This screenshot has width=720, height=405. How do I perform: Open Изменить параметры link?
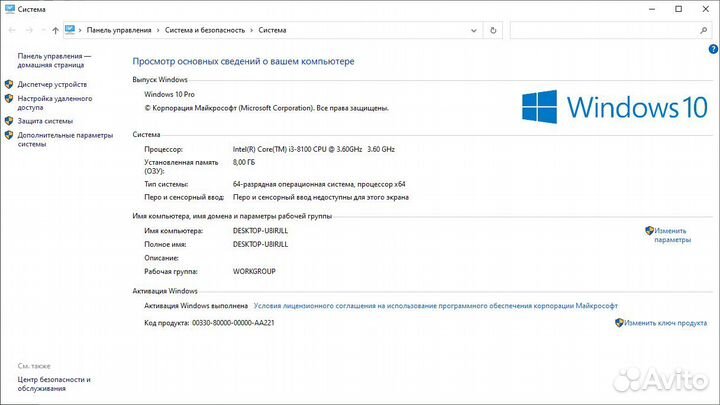672,235
